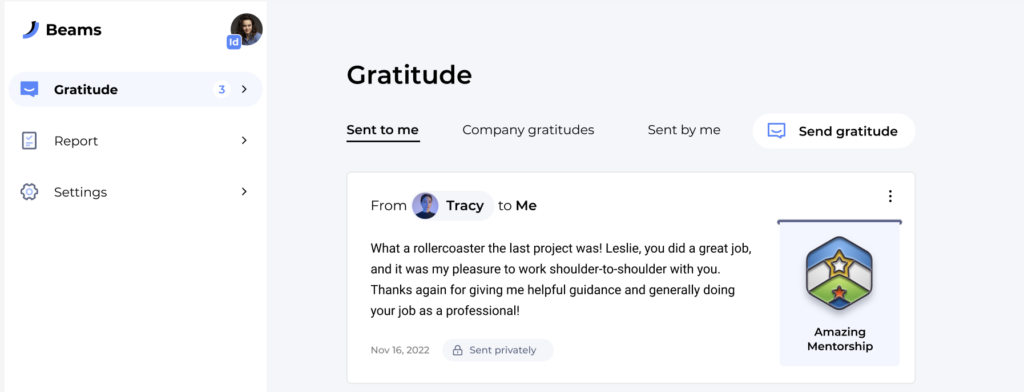Switch to the Company gratitudes tab
The image size is (1024, 392).
528,130
